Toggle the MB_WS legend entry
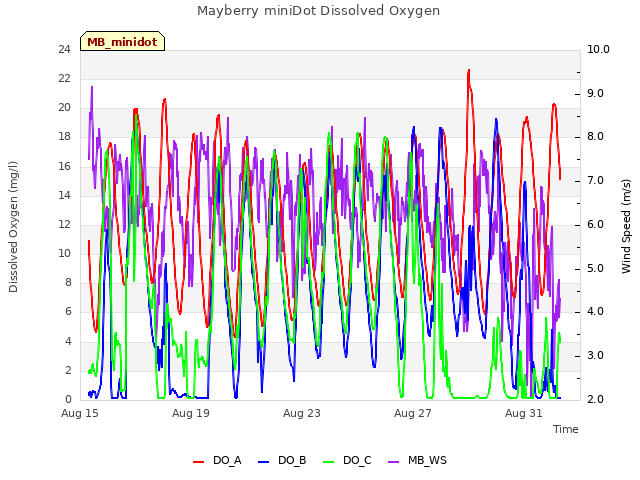 417,460
